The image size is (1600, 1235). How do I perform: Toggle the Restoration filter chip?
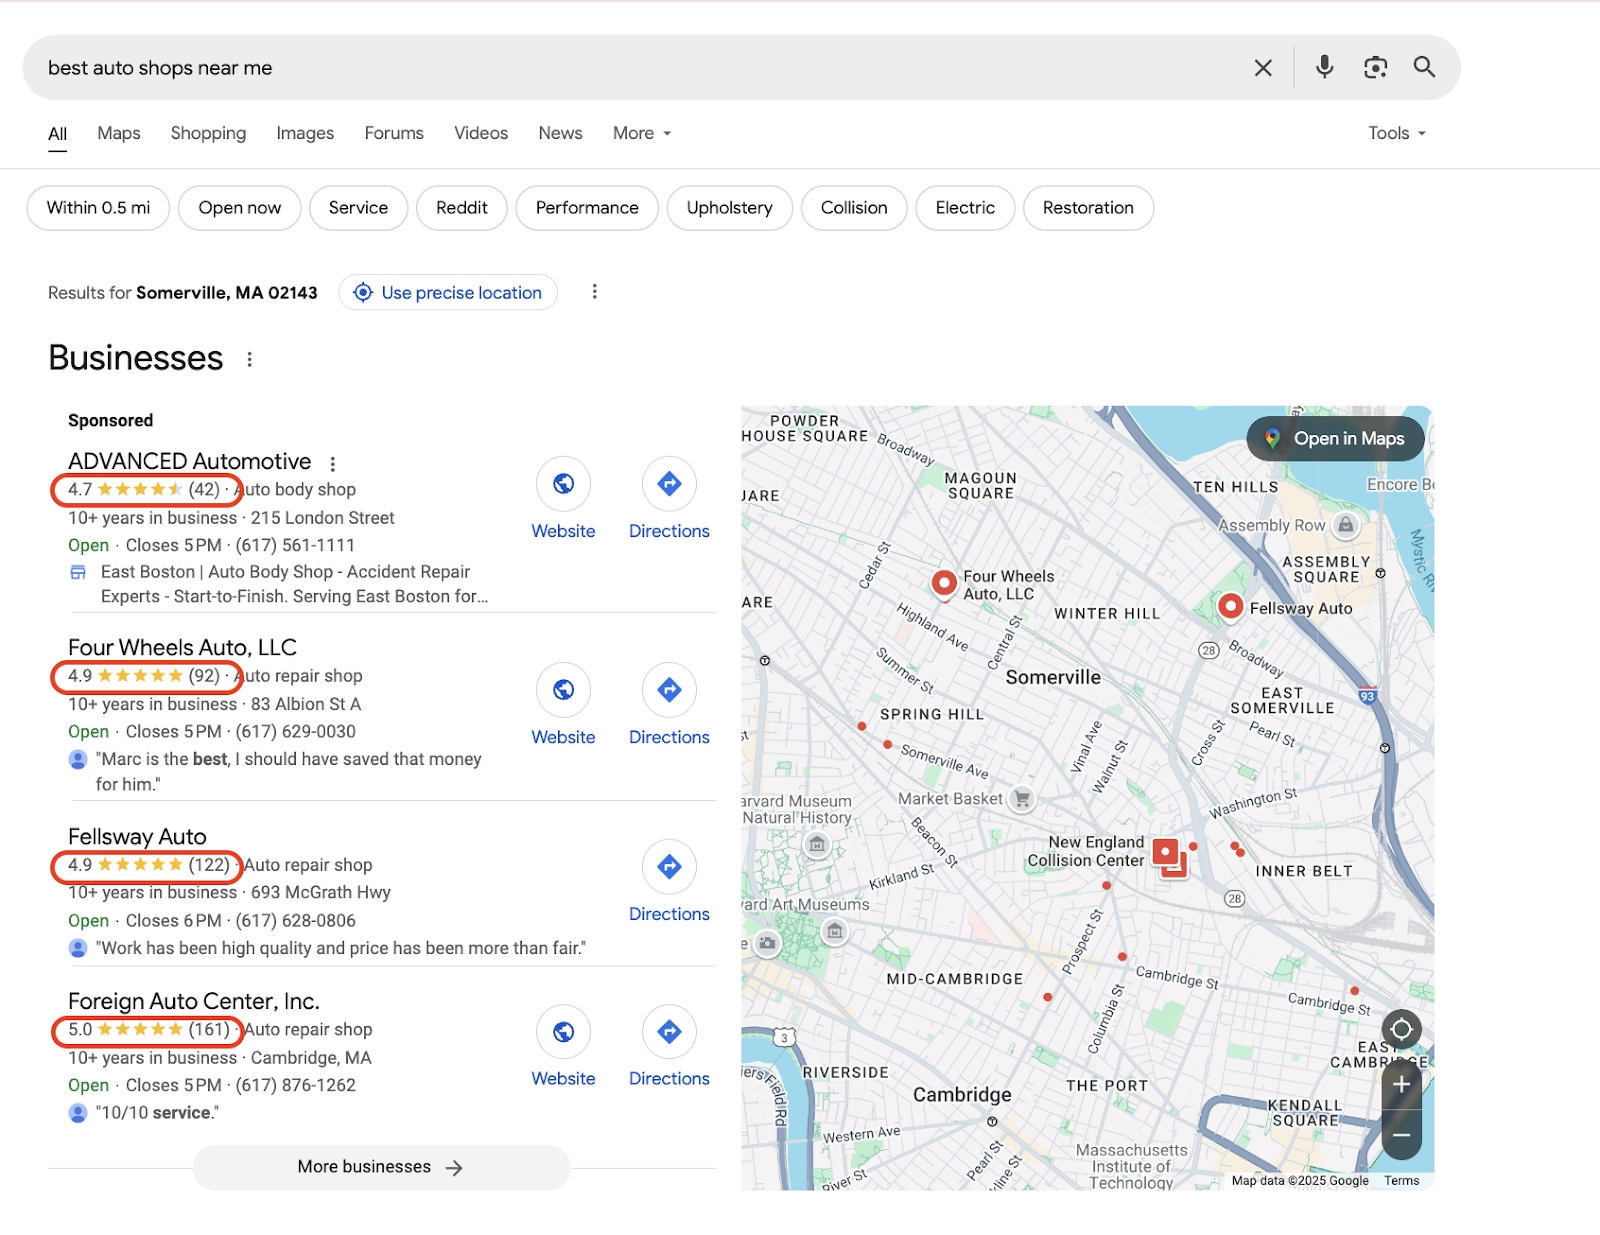1088,208
